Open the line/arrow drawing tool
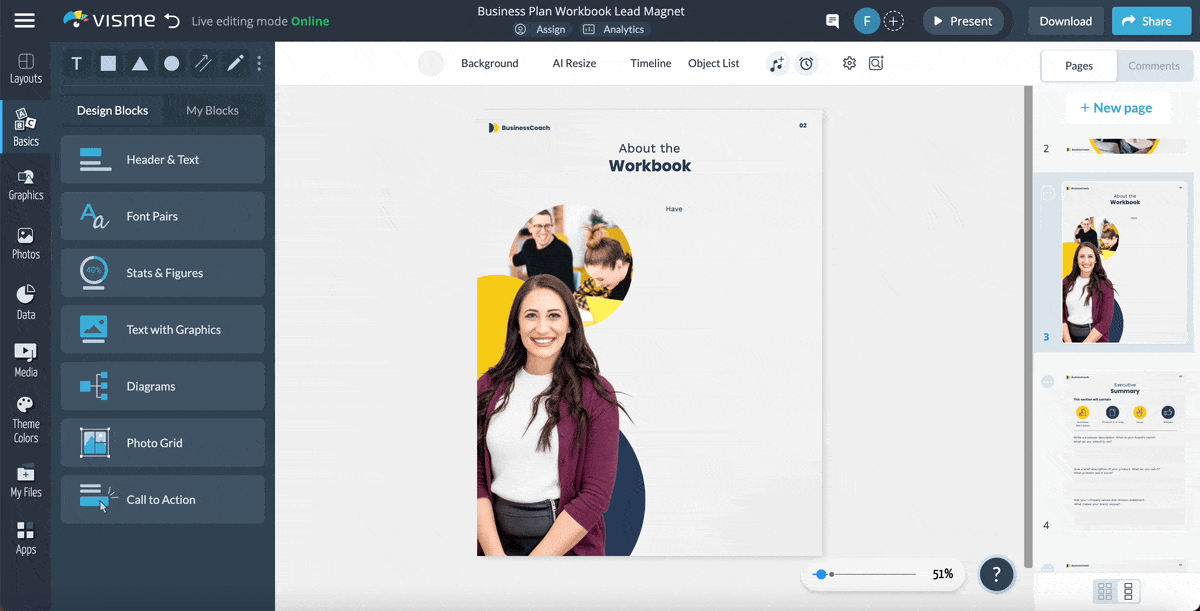Viewport: 1200px width, 611px height. (202, 63)
